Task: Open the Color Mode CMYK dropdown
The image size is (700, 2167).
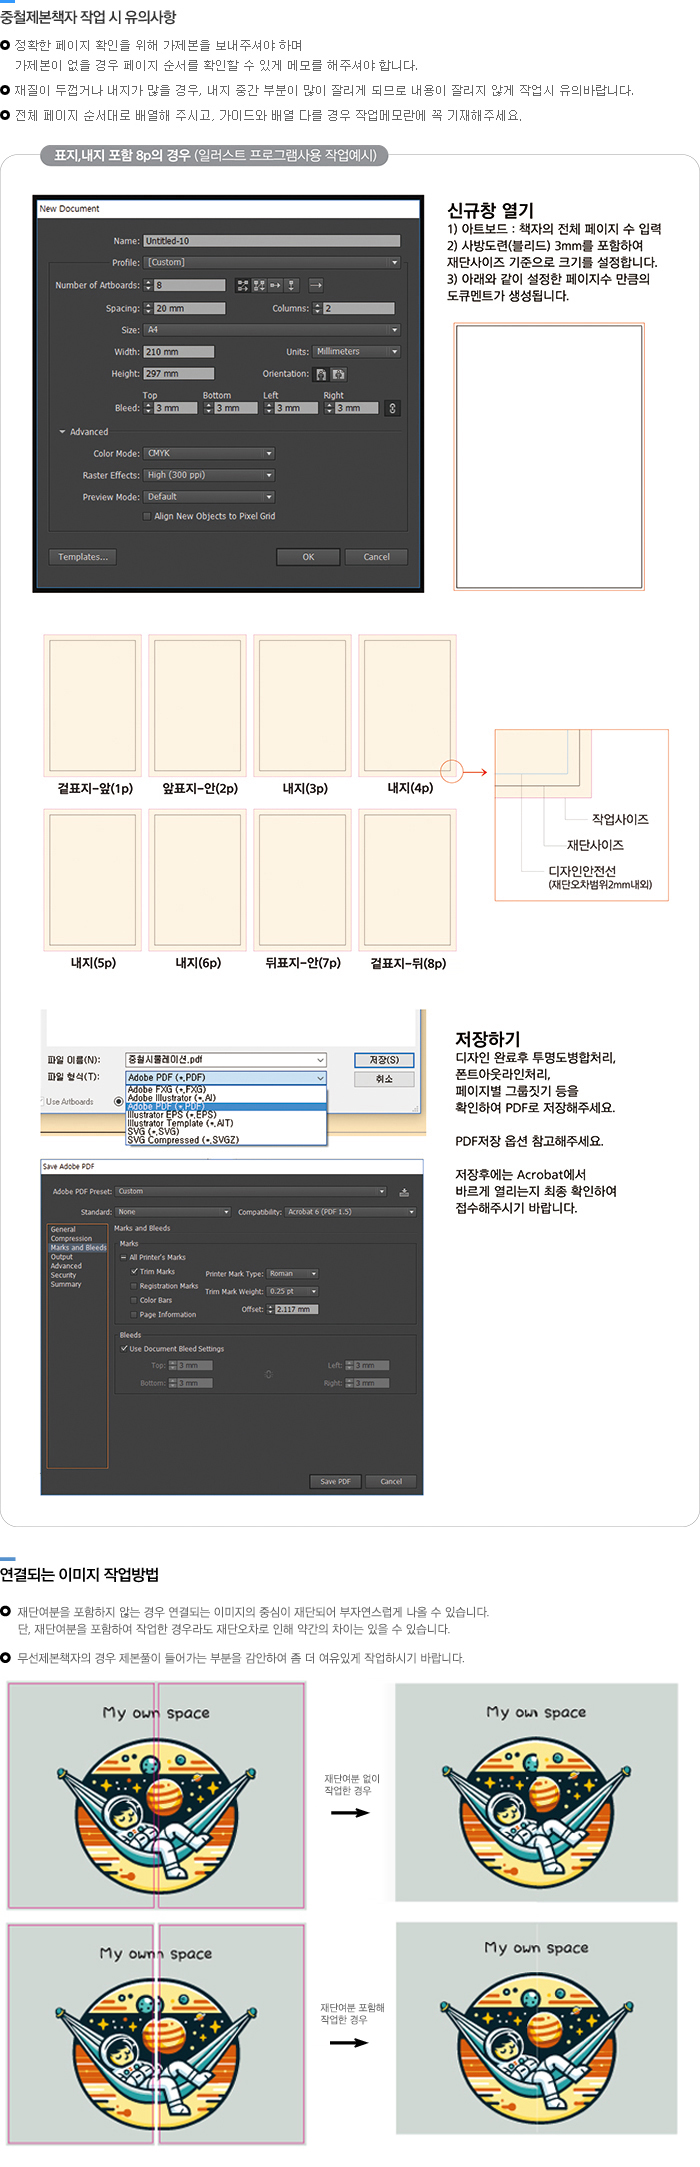Action: tap(209, 453)
